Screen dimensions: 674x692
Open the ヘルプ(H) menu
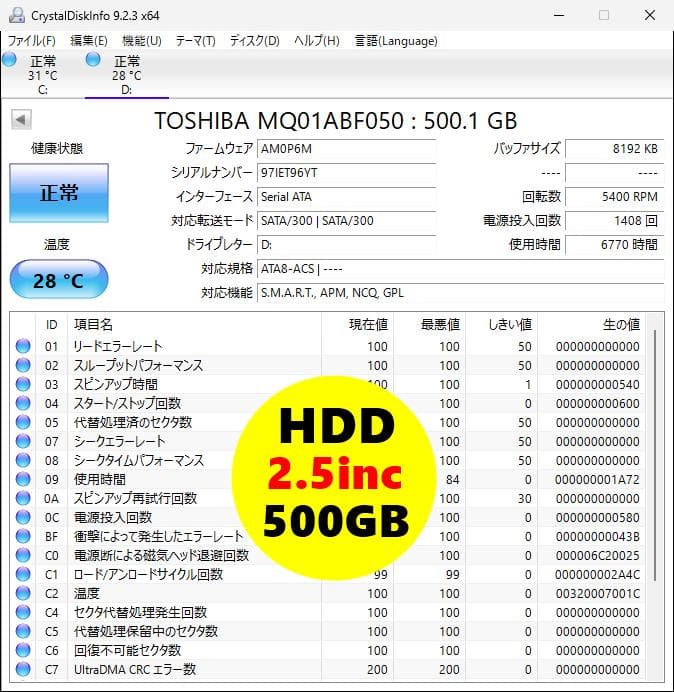pos(317,41)
